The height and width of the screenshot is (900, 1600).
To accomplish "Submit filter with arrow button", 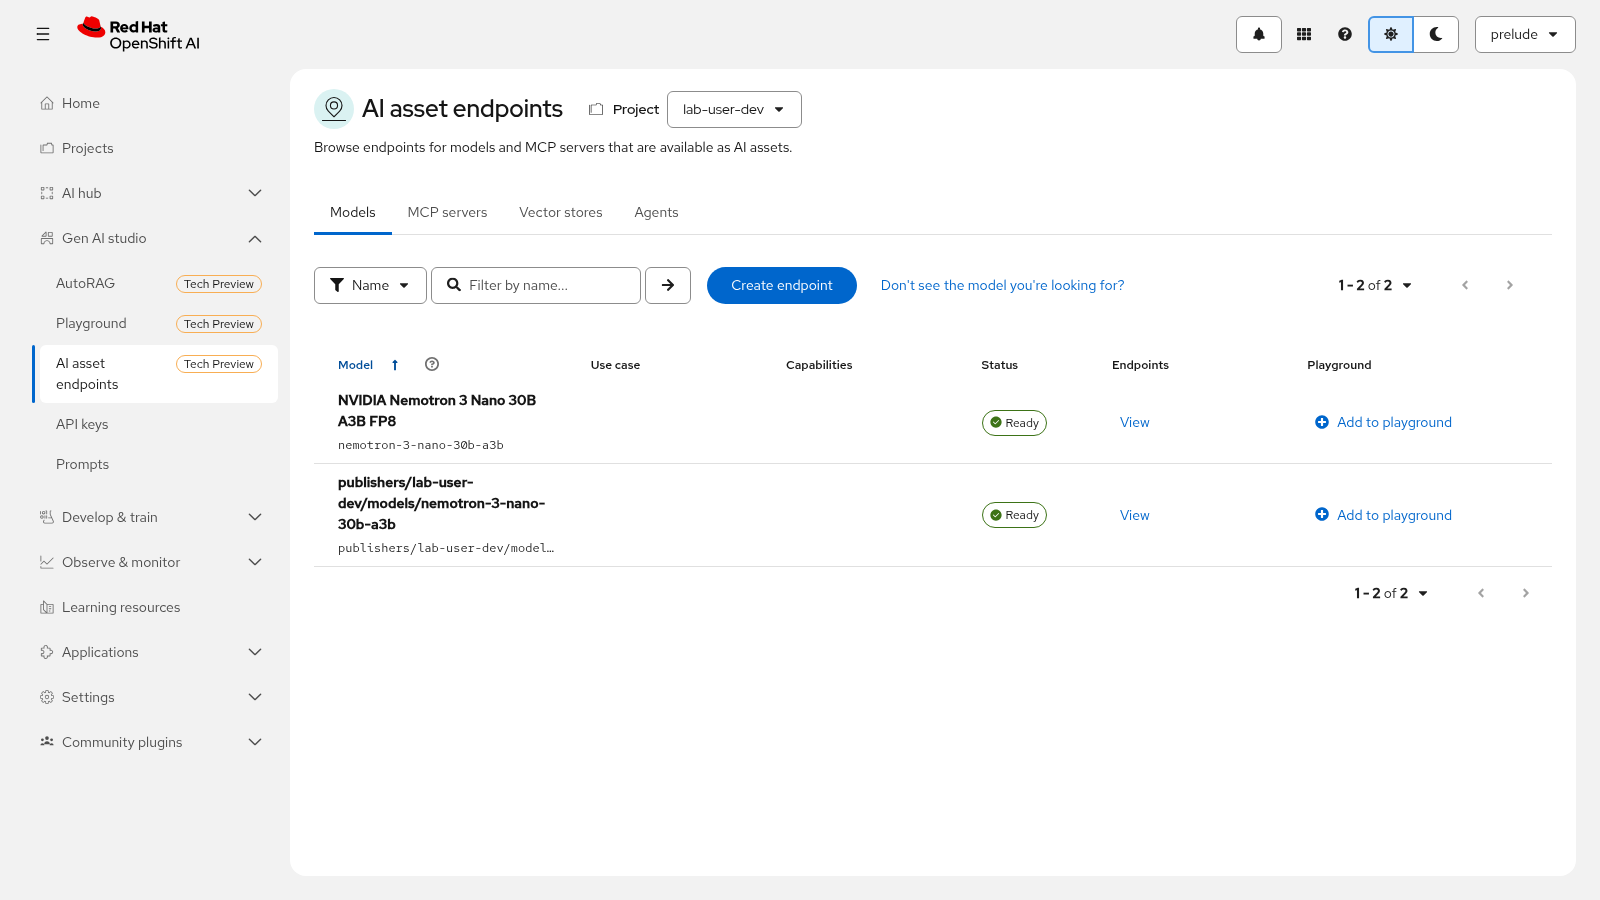I will pyautogui.click(x=668, y=285).
